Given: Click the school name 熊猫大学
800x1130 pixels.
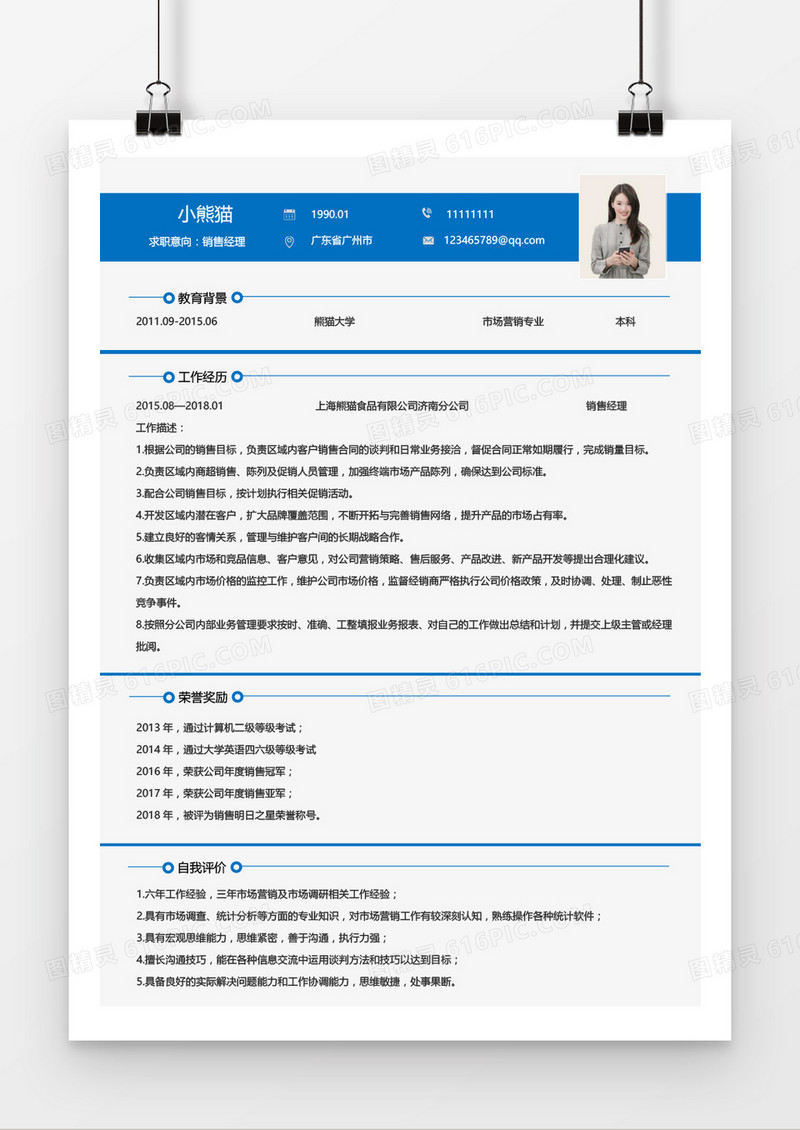Looking at the screenshot, I should point(334,321).
